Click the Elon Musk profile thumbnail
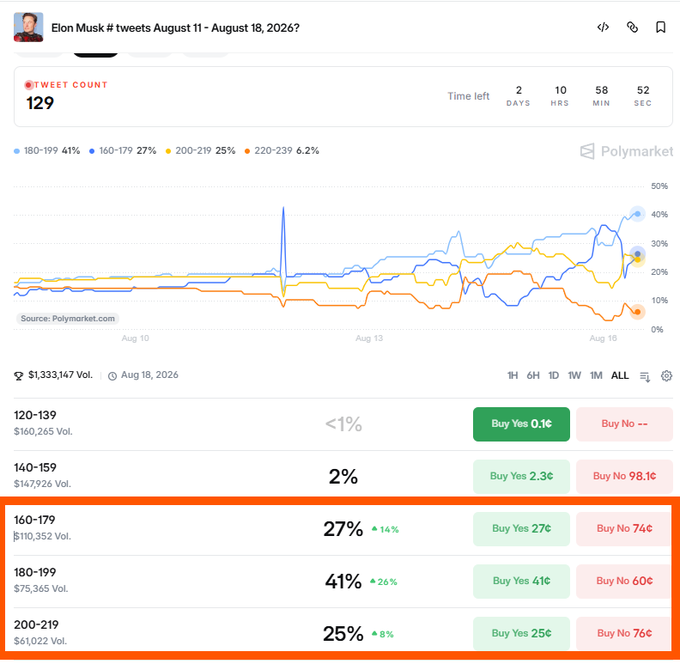 [28, 27]
